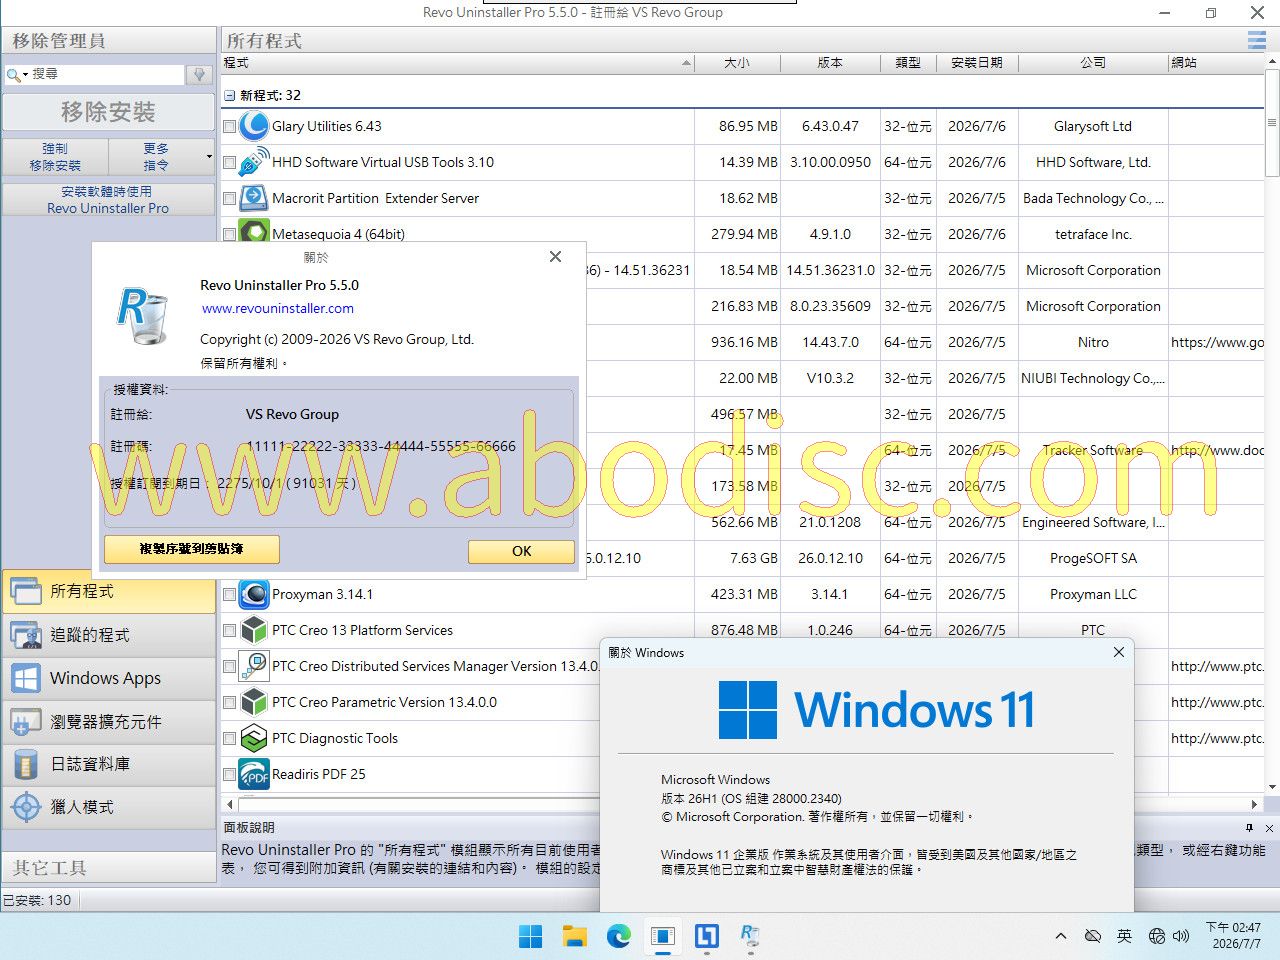Close the 面板說明 description panel
The width and height of the screenshot is (1280, 960).
tap(1269, 828)
